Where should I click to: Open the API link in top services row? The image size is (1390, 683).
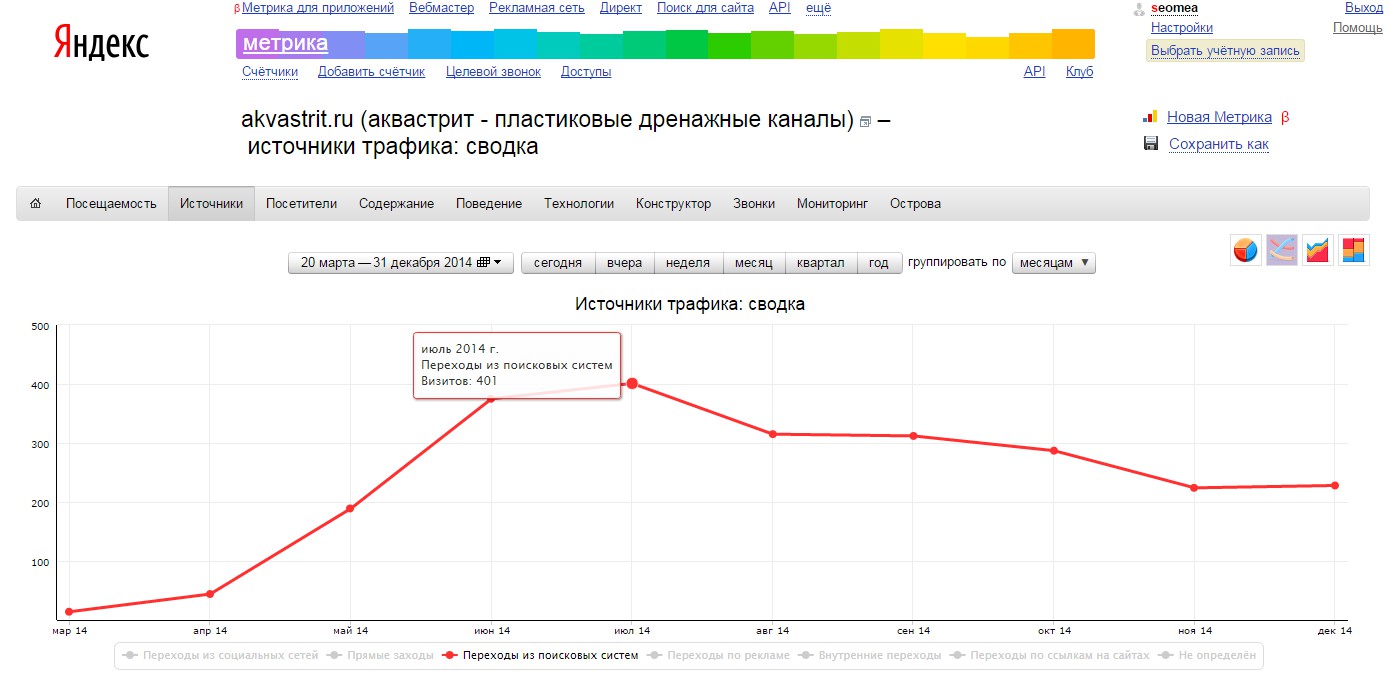point(780,8)
